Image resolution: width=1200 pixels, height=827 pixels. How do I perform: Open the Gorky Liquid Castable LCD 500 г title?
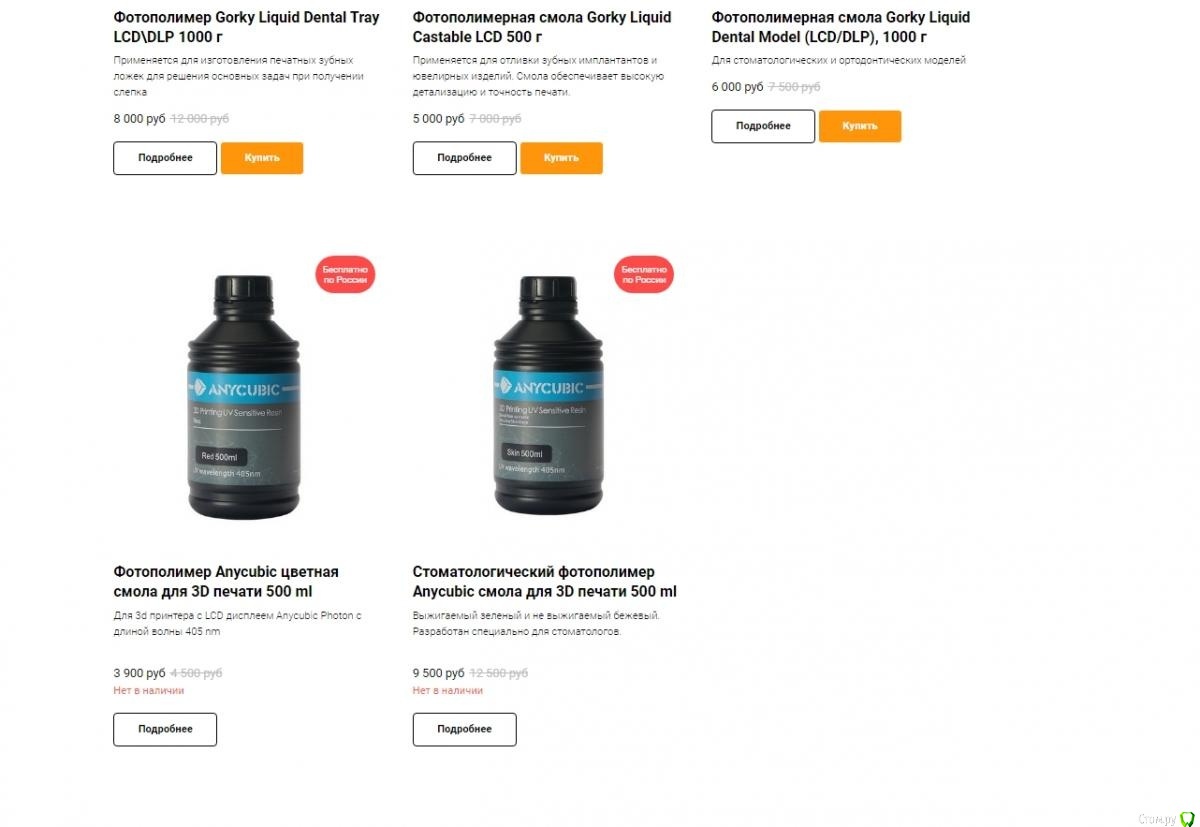(x=542, y=27)
